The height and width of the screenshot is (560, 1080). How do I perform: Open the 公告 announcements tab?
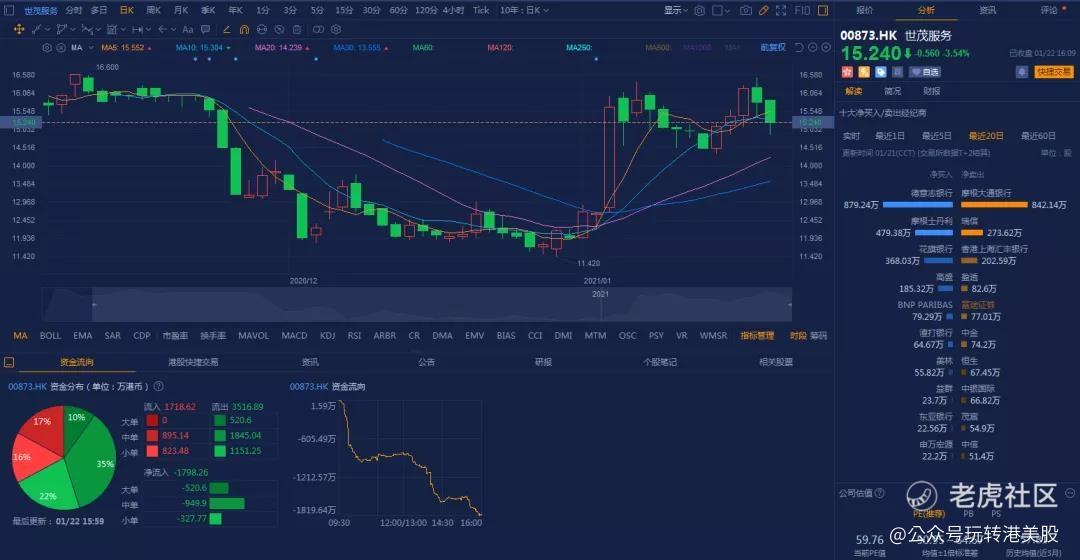(x=426, y=362)
